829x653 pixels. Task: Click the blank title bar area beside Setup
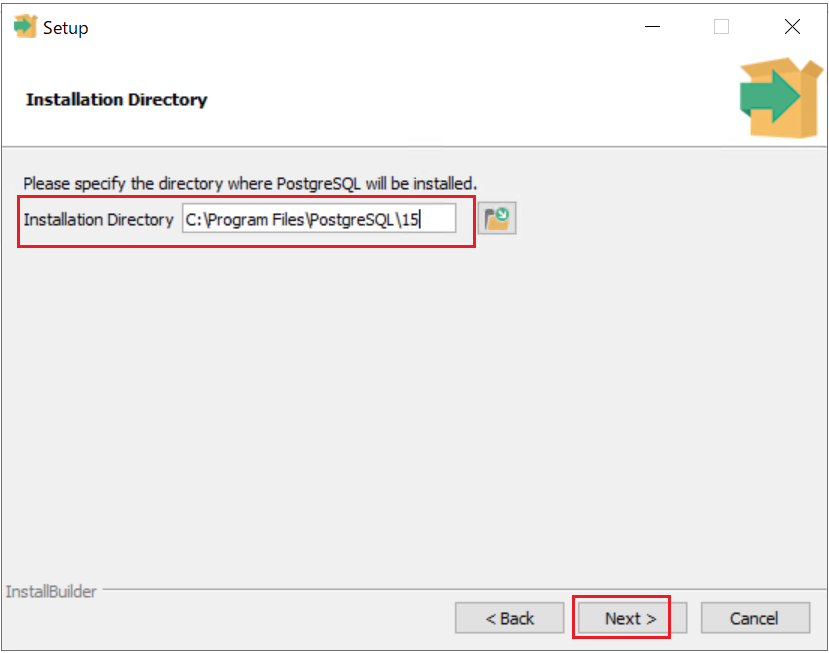[365, 26]
